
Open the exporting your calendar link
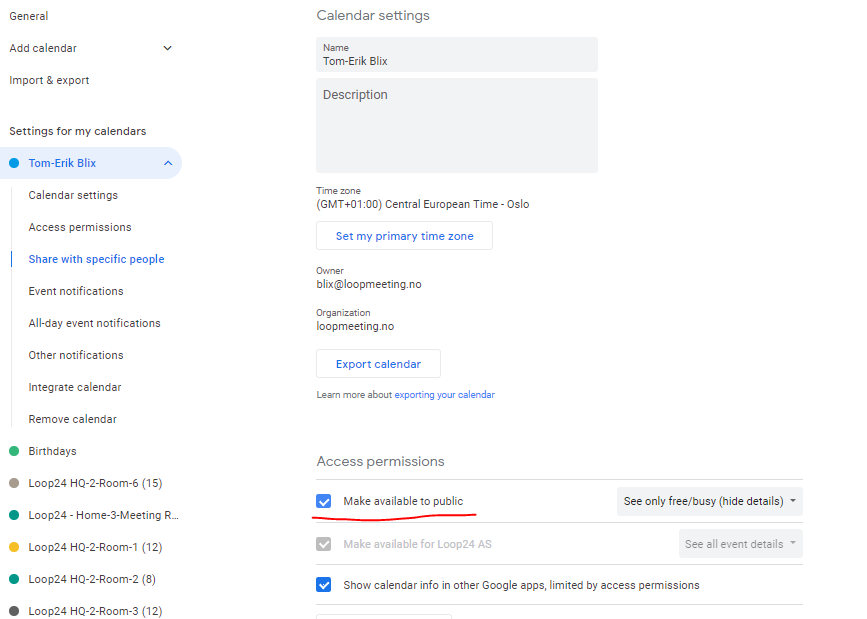coord(444,394)
